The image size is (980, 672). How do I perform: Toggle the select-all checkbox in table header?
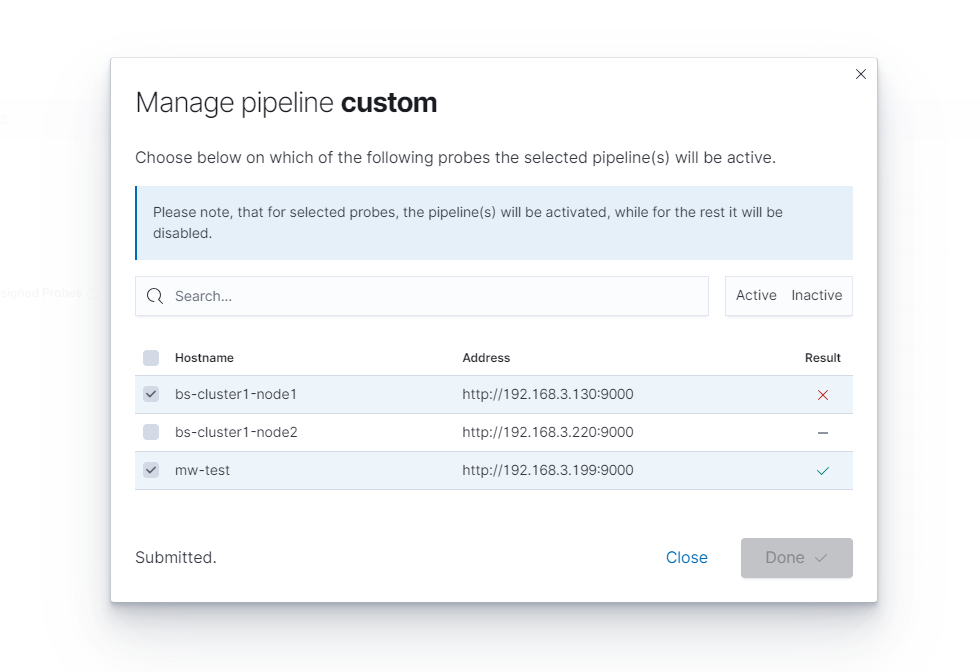pyautogui.click(x=151, y=358)
